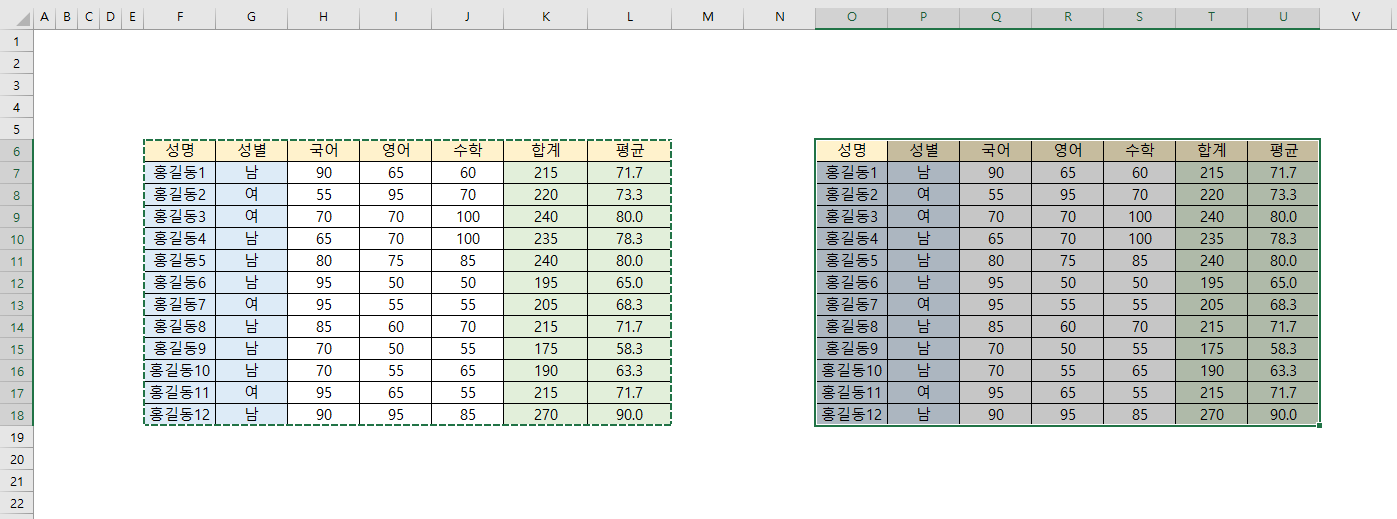The width and height of the screenshot is (1397, 519).
Task: Click the Select All corner button
Action: pos(16,16)
